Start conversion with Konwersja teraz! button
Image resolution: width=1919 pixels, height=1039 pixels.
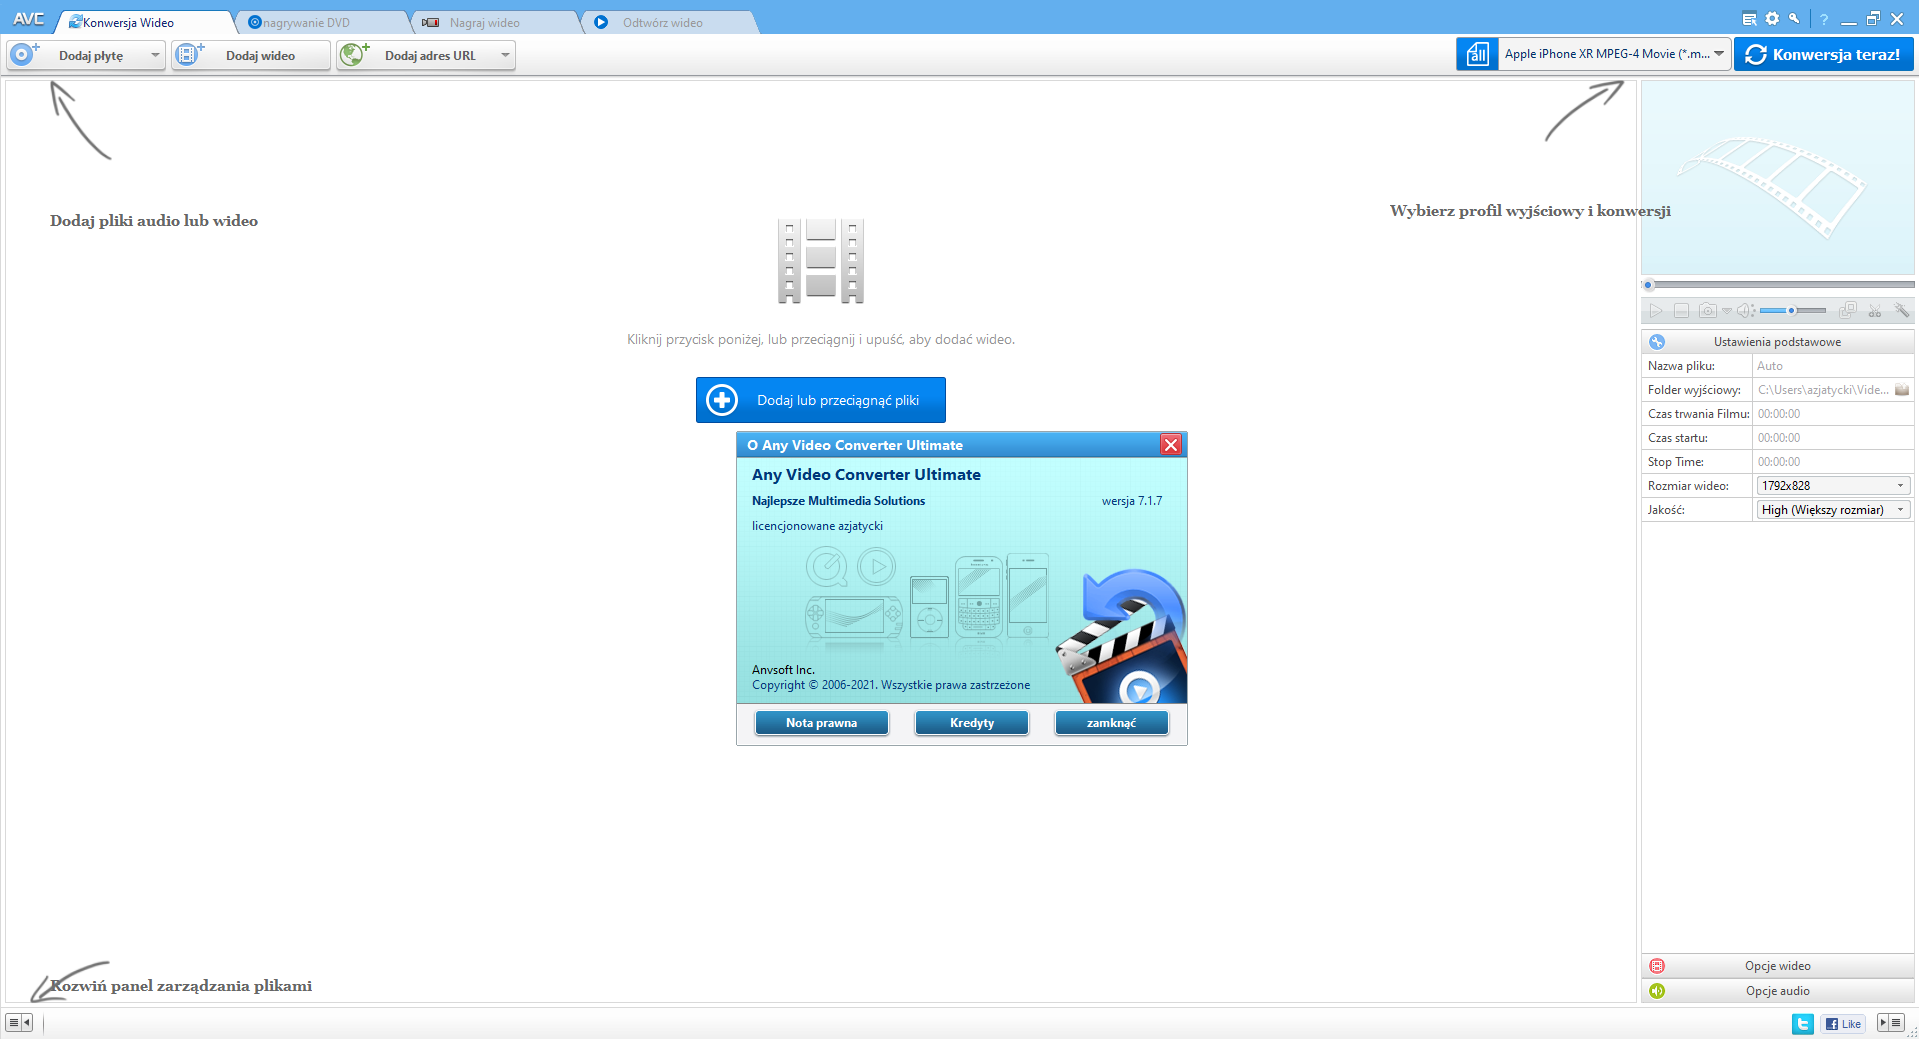click(x=1823, y=54)
